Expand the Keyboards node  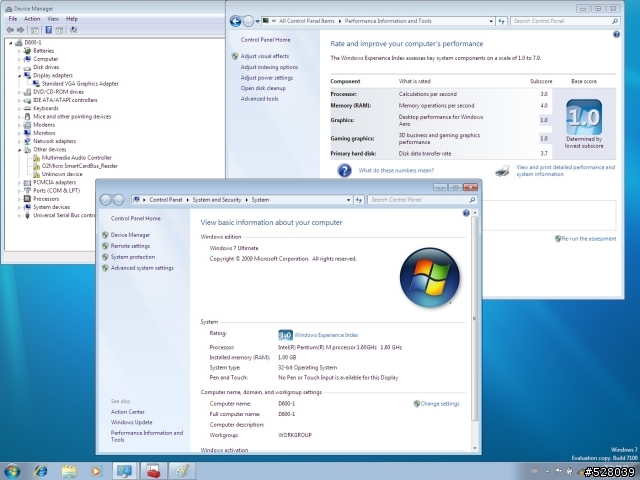tap(19, 109)
